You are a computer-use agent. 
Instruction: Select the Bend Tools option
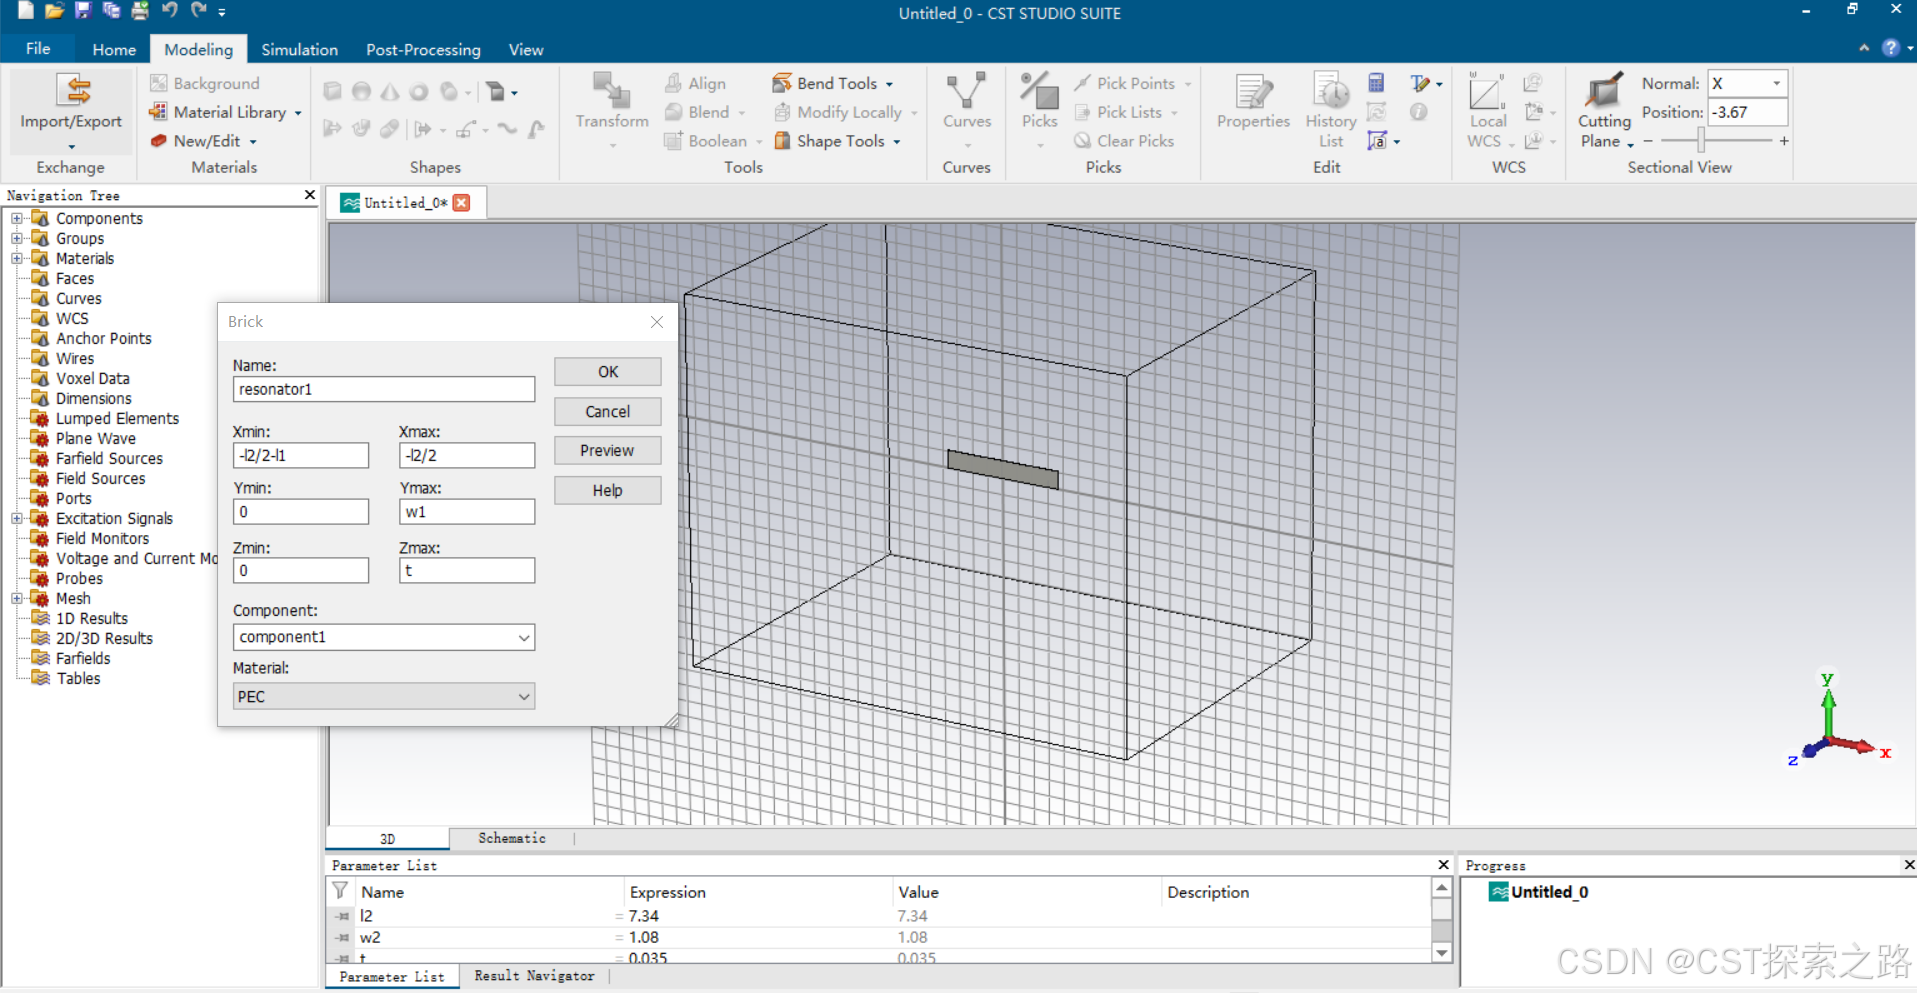tap(834, 83)
